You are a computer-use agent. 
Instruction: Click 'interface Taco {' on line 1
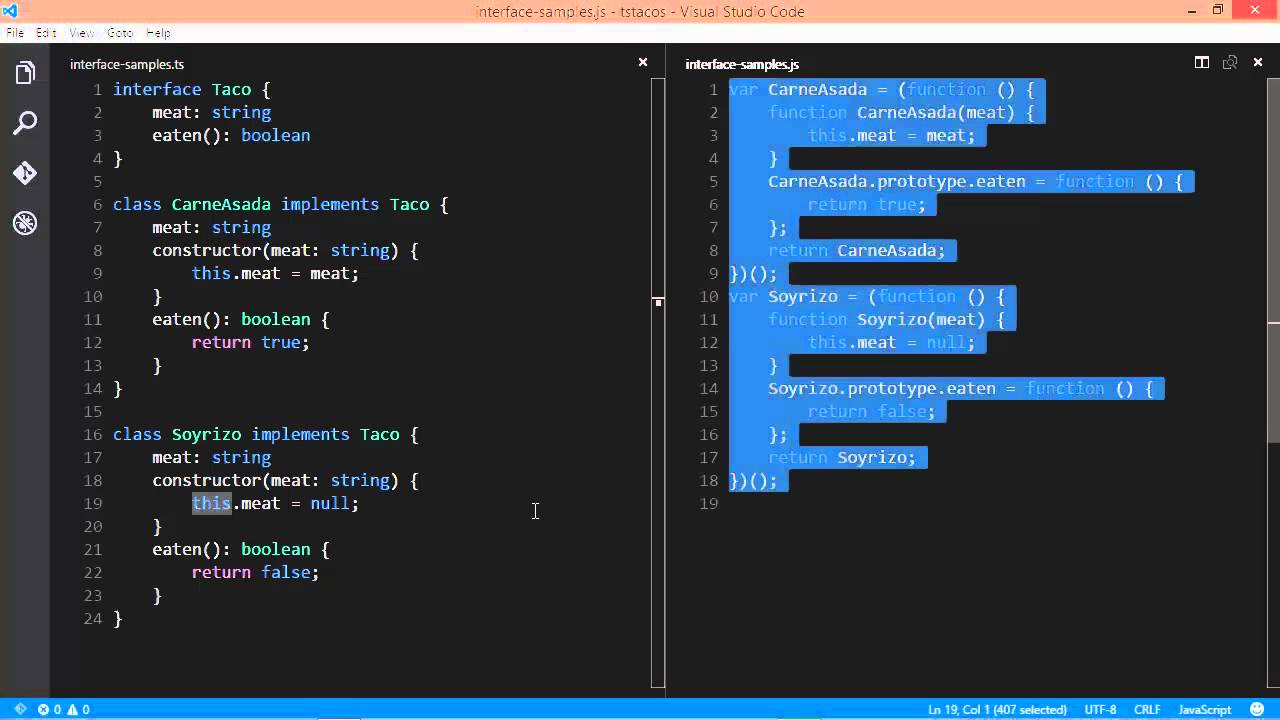pos(191,89)
